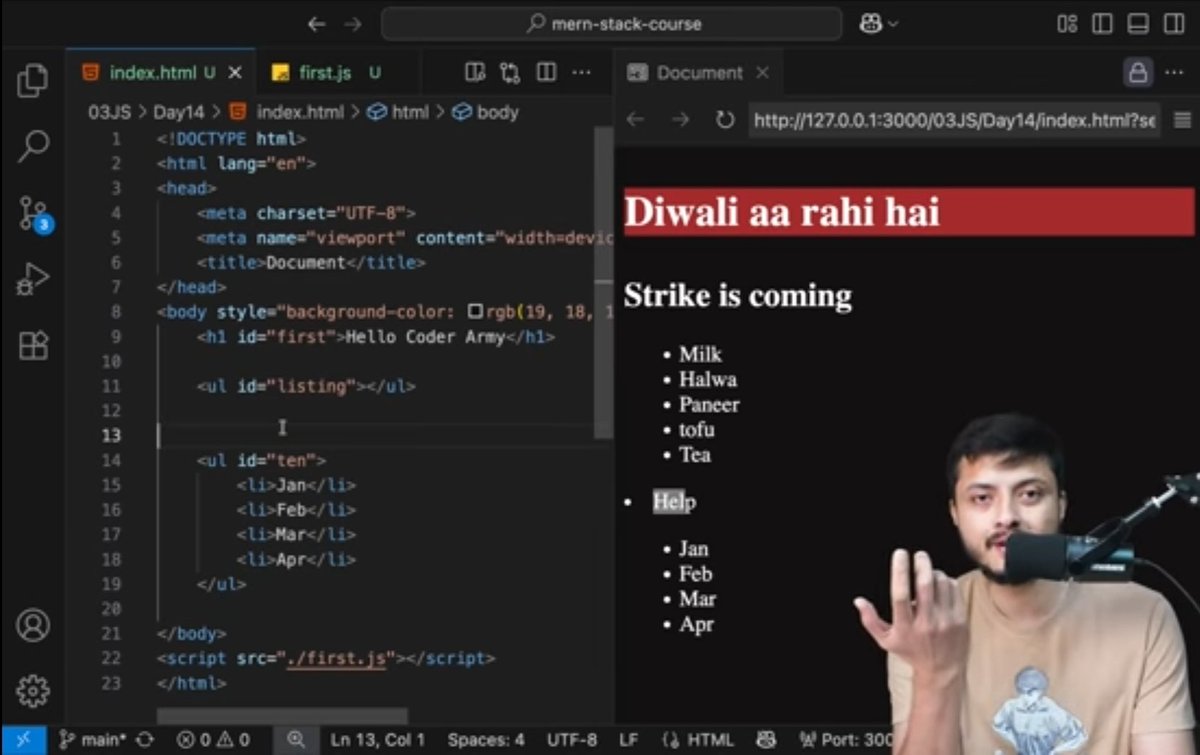Open the Search view in activity bar
This screenshot has width=1200, height=755.
coord(33,147)
